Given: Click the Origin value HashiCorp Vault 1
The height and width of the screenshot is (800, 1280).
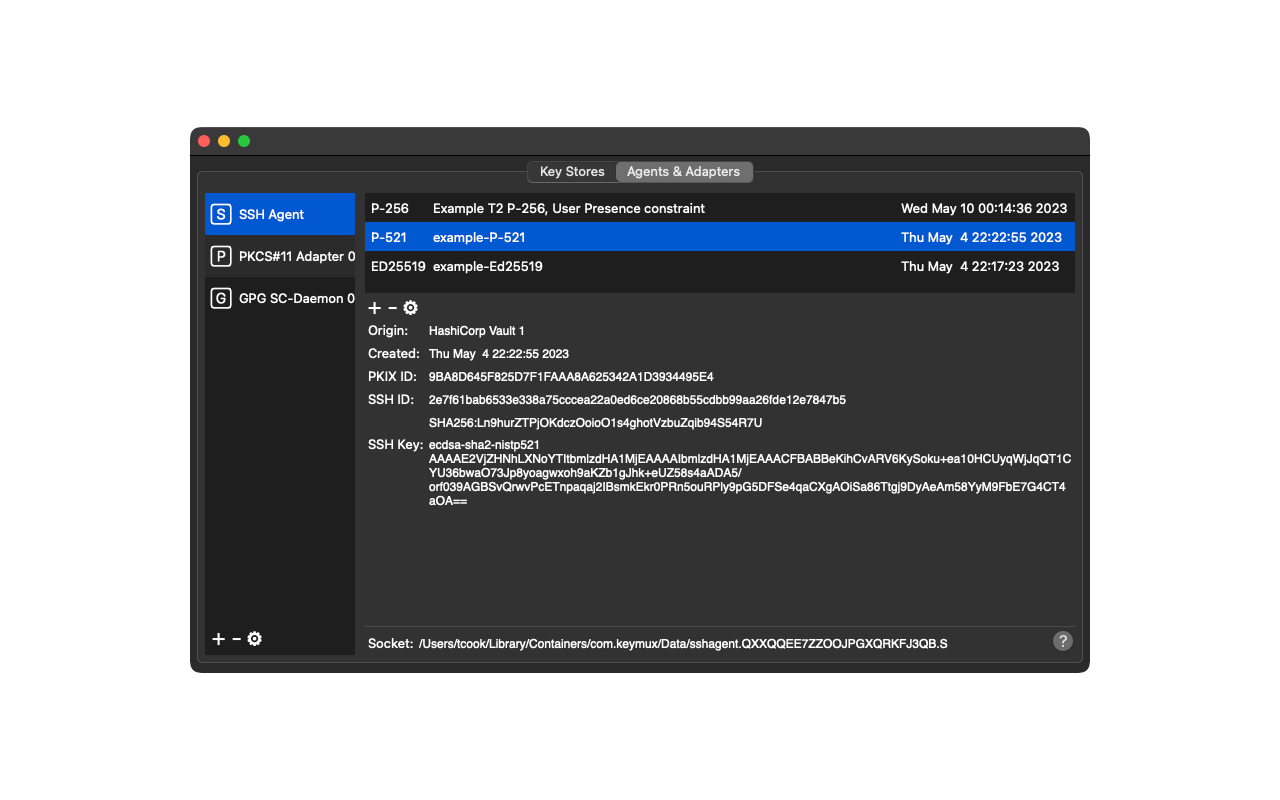Looking at the screenshot, I should [477, 330].
